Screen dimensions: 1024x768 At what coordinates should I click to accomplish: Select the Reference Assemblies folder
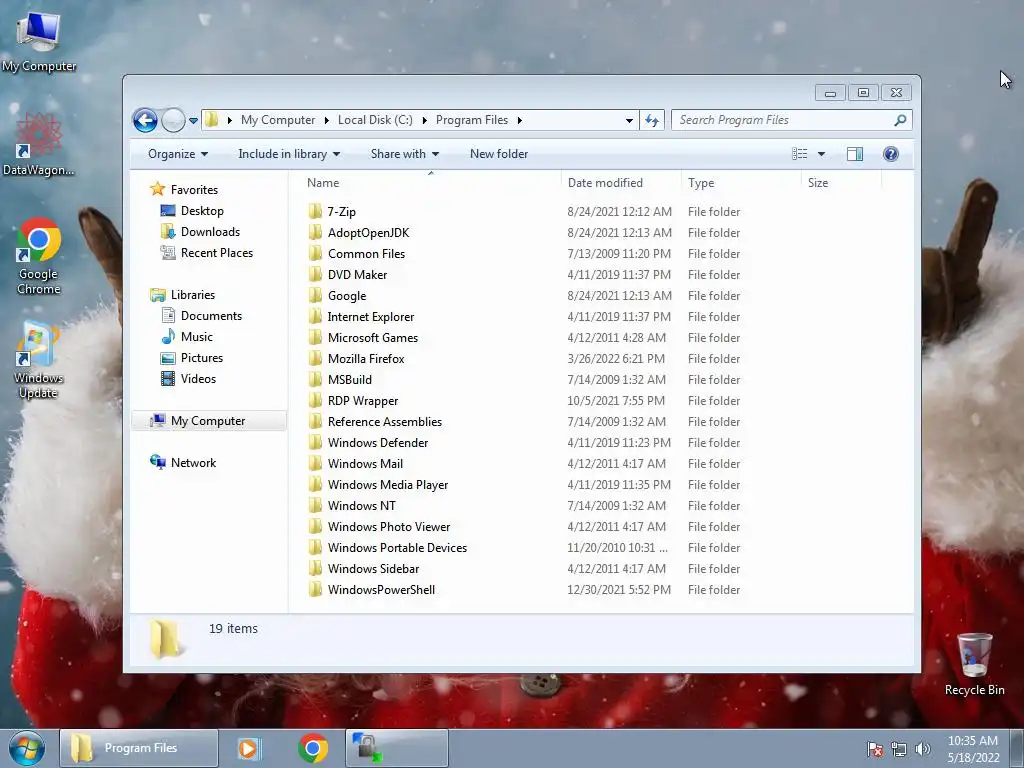(x=385, y=422)
